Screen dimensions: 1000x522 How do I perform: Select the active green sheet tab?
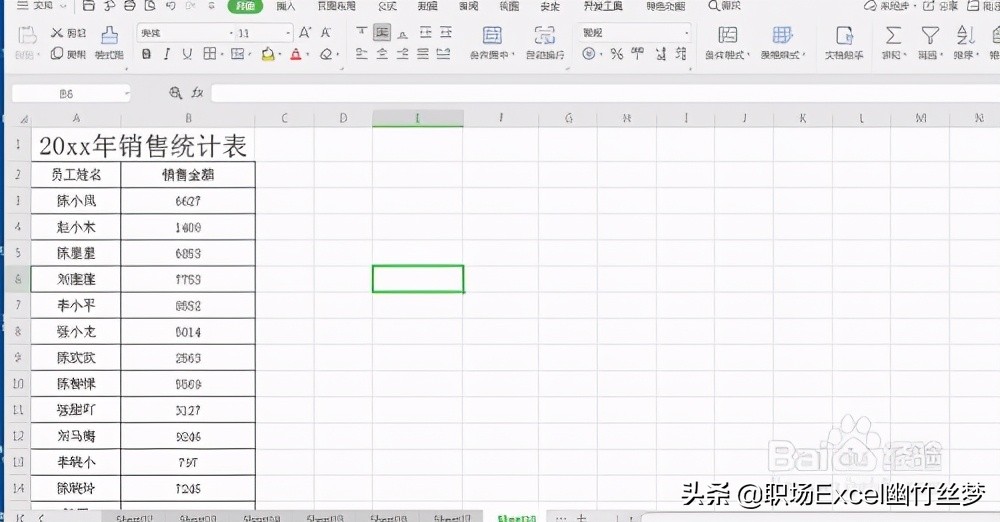[516, 518]
